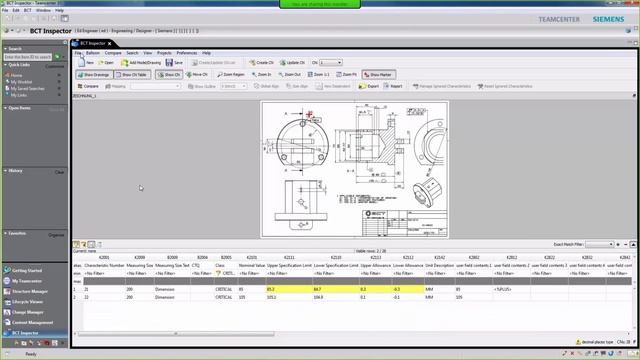
Task: Collapse the History section
Action: pos(6,171)
